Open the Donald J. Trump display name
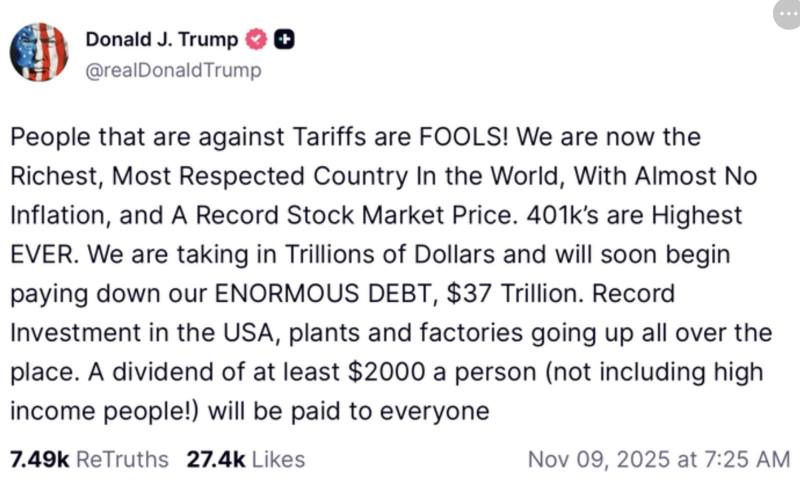The height and width of the screenshot is (503, 800). (162, 40)
